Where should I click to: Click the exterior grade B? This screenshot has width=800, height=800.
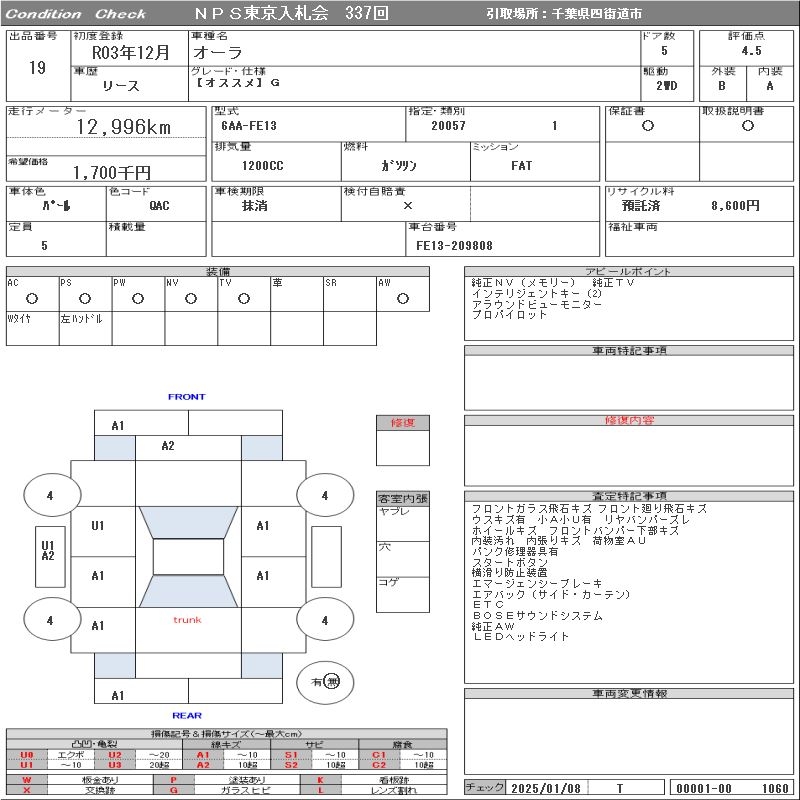[x=721, y=86]
